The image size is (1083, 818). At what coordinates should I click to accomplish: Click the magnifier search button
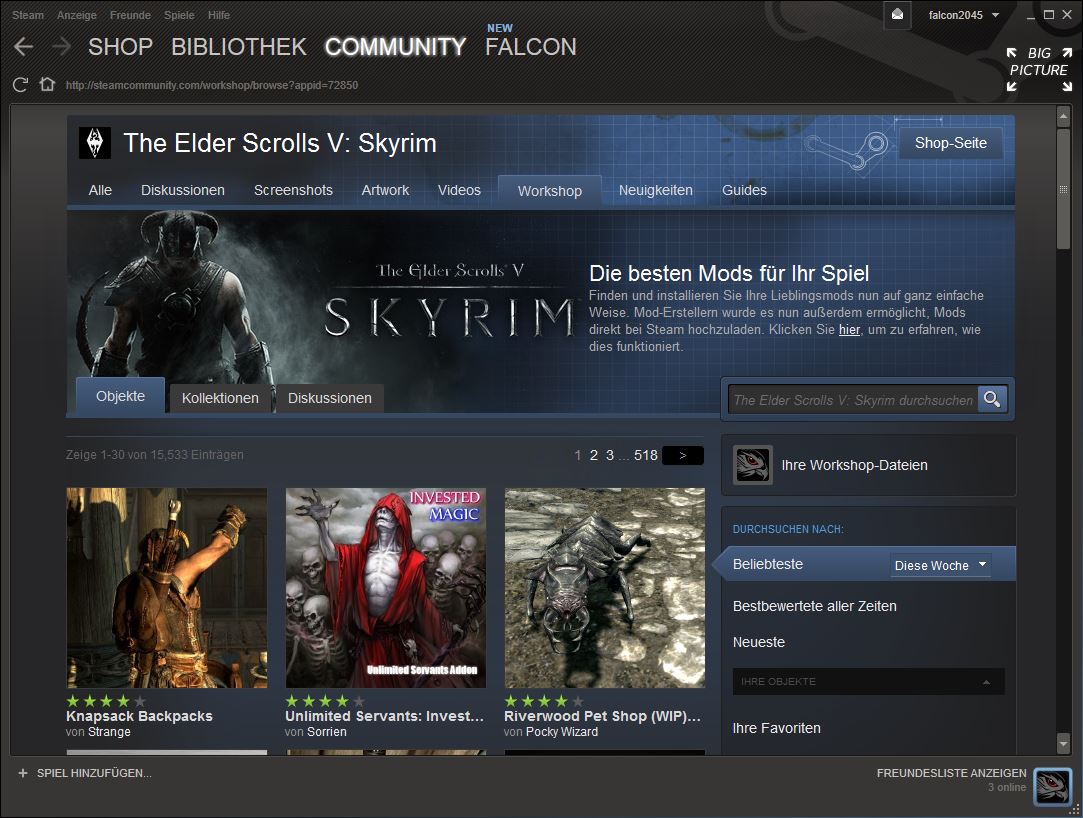992,399
